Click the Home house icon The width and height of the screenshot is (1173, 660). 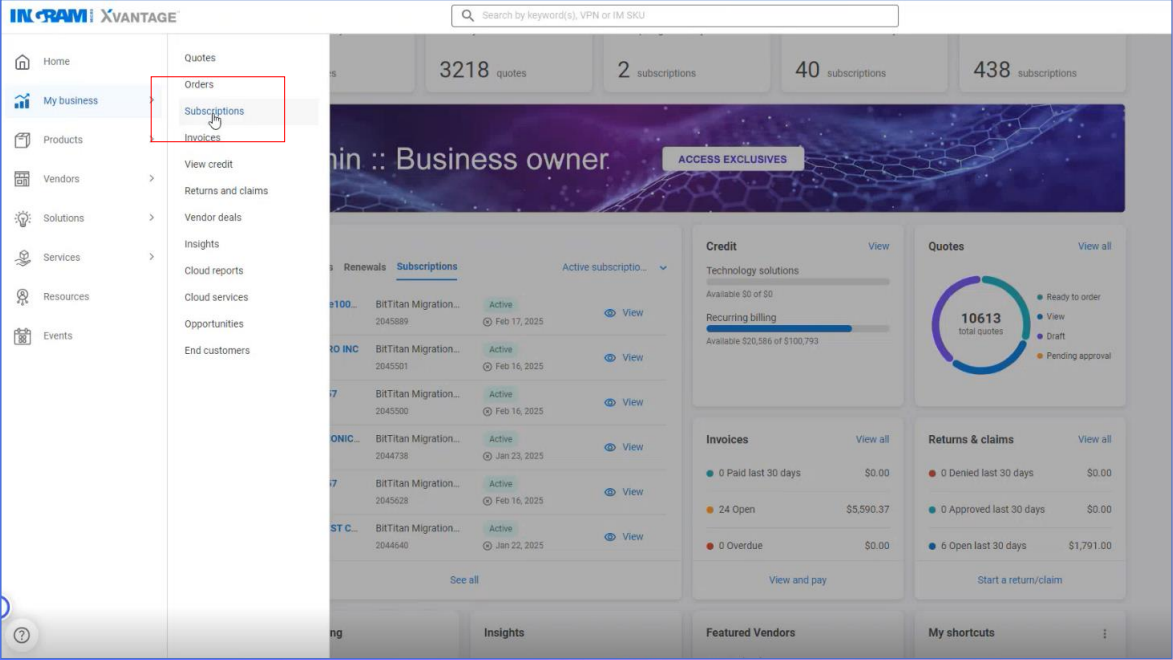(22, 61)
